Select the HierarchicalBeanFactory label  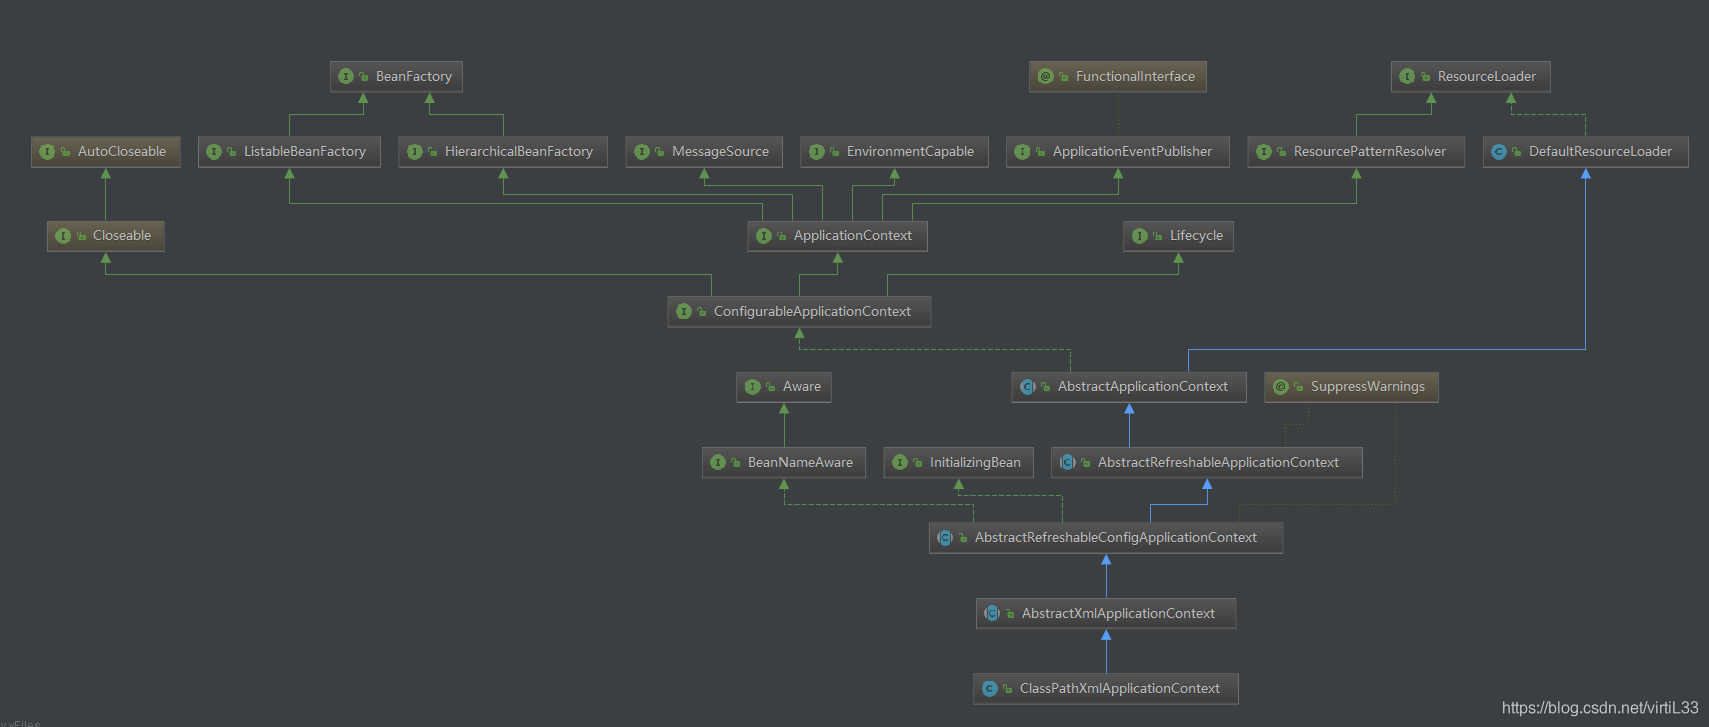[x=519, y=152]
